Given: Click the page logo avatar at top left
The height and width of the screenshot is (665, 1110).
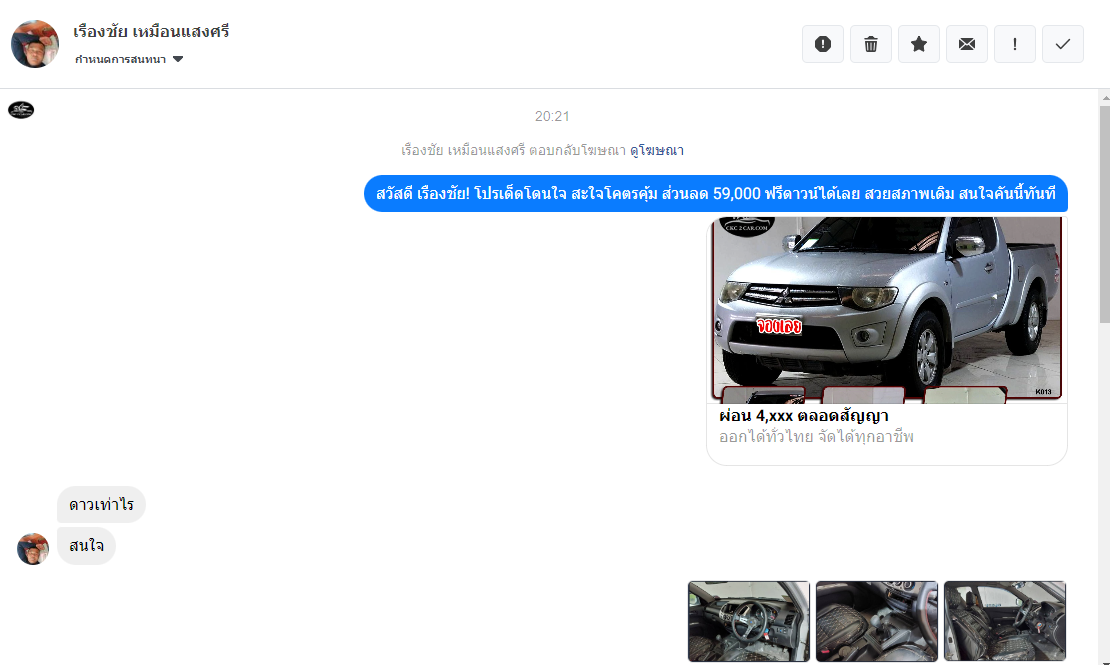Looking at the screenshot, I should [21, 110].
